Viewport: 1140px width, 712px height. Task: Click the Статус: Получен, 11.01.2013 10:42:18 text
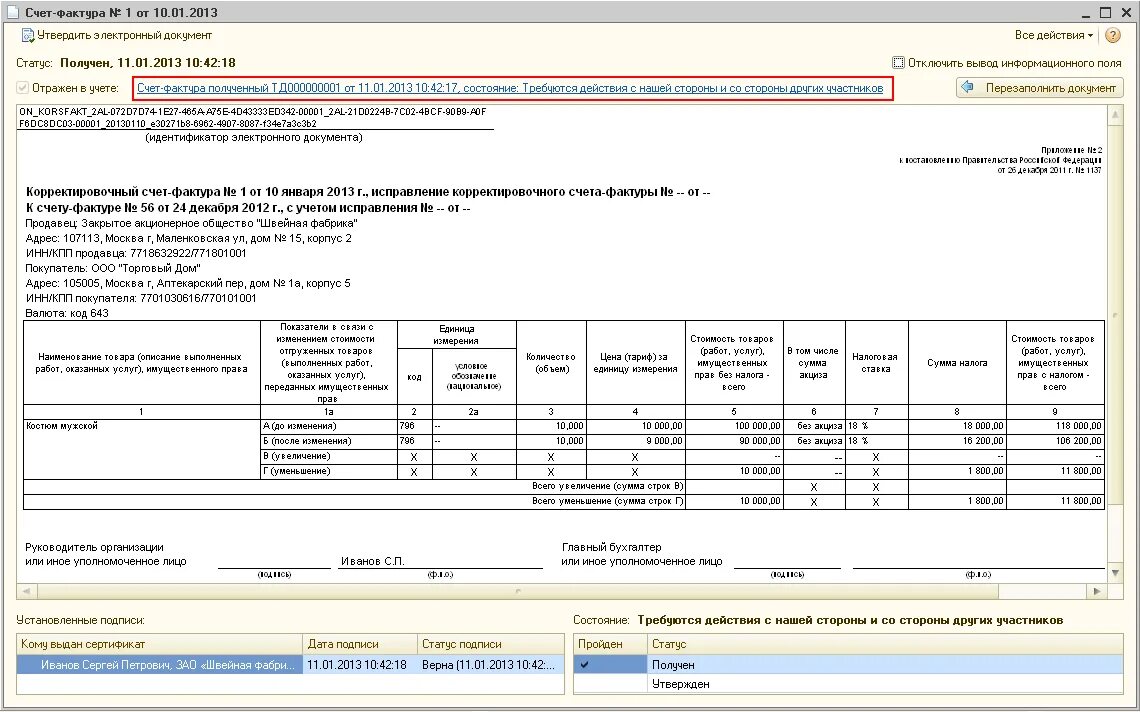[126, 63]
